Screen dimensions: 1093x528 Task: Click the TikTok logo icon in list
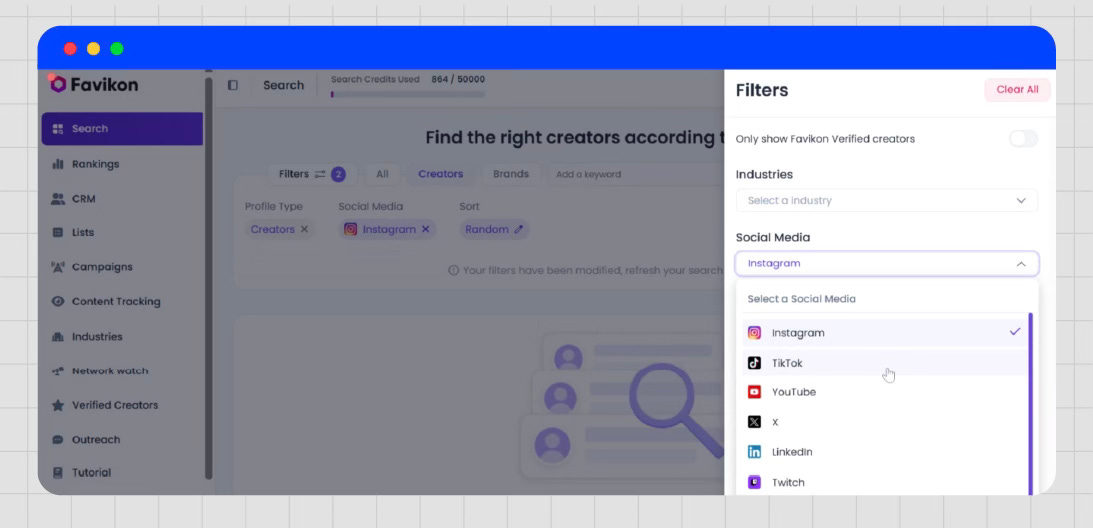(x=754, y=363)
